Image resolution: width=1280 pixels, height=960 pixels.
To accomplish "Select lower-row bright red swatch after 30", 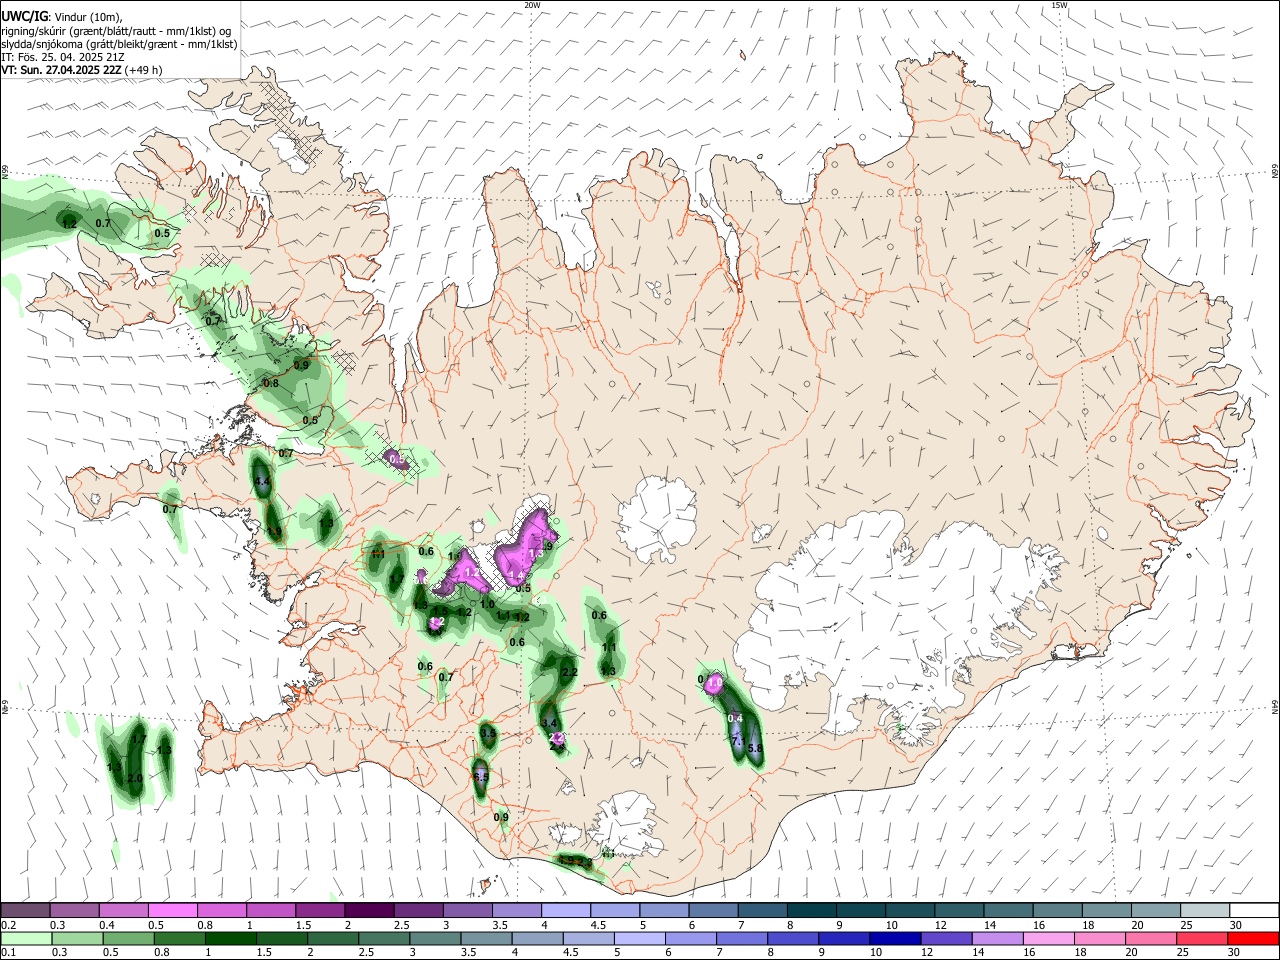I will (1253, 938).
